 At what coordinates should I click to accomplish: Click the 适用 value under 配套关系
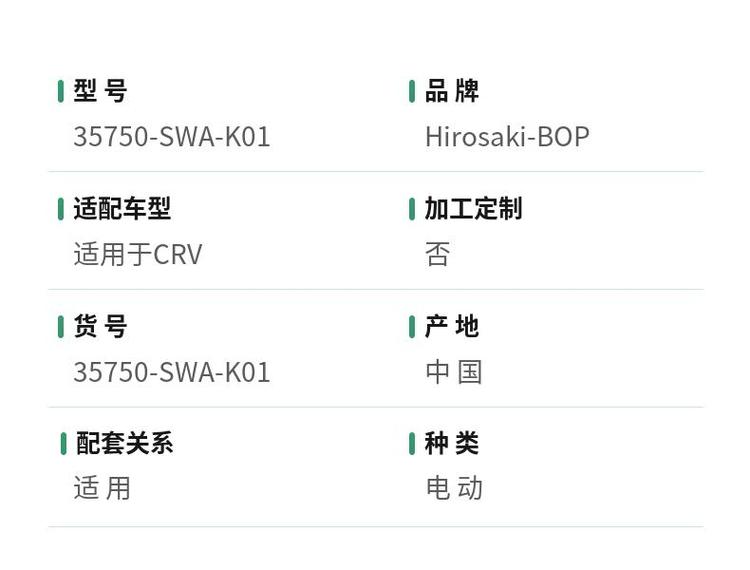tap(102, 488)
